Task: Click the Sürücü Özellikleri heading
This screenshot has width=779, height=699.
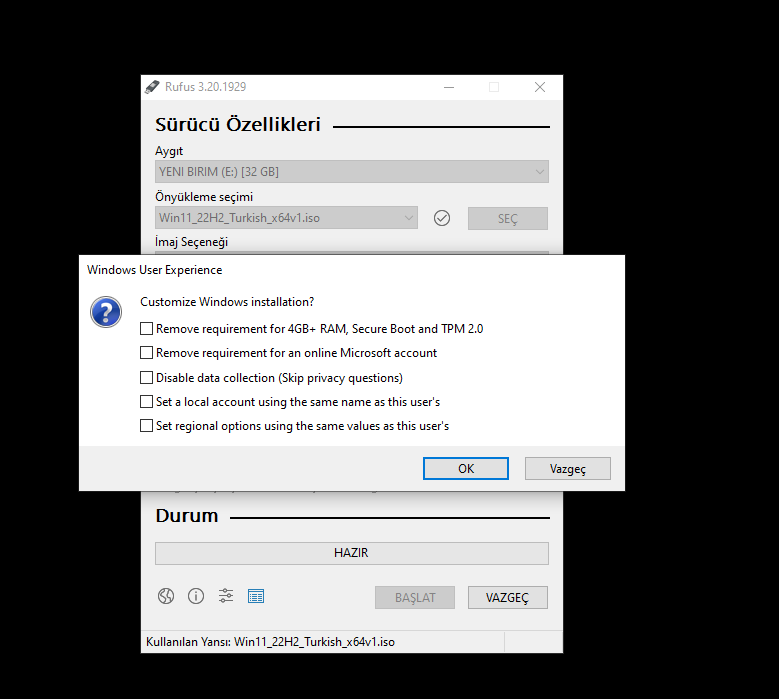Action: tap(238, 124)
